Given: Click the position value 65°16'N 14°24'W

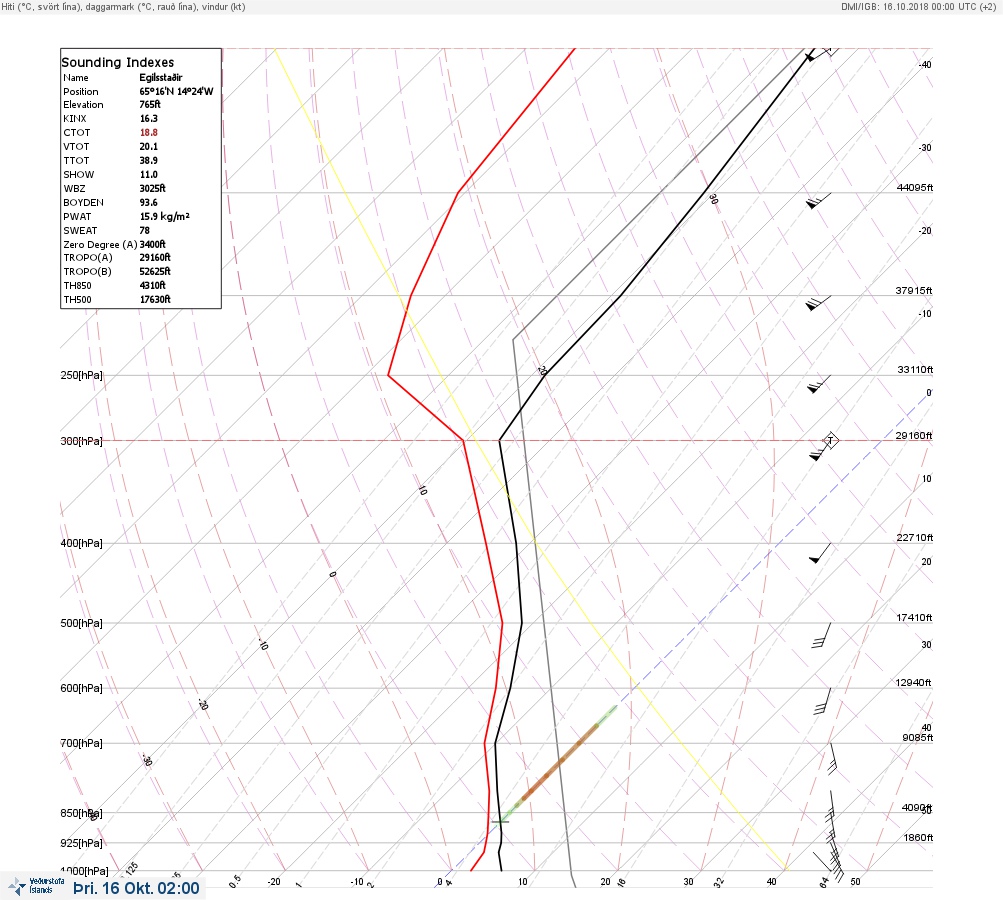Looking at the screenshot, I should point(176,91).
